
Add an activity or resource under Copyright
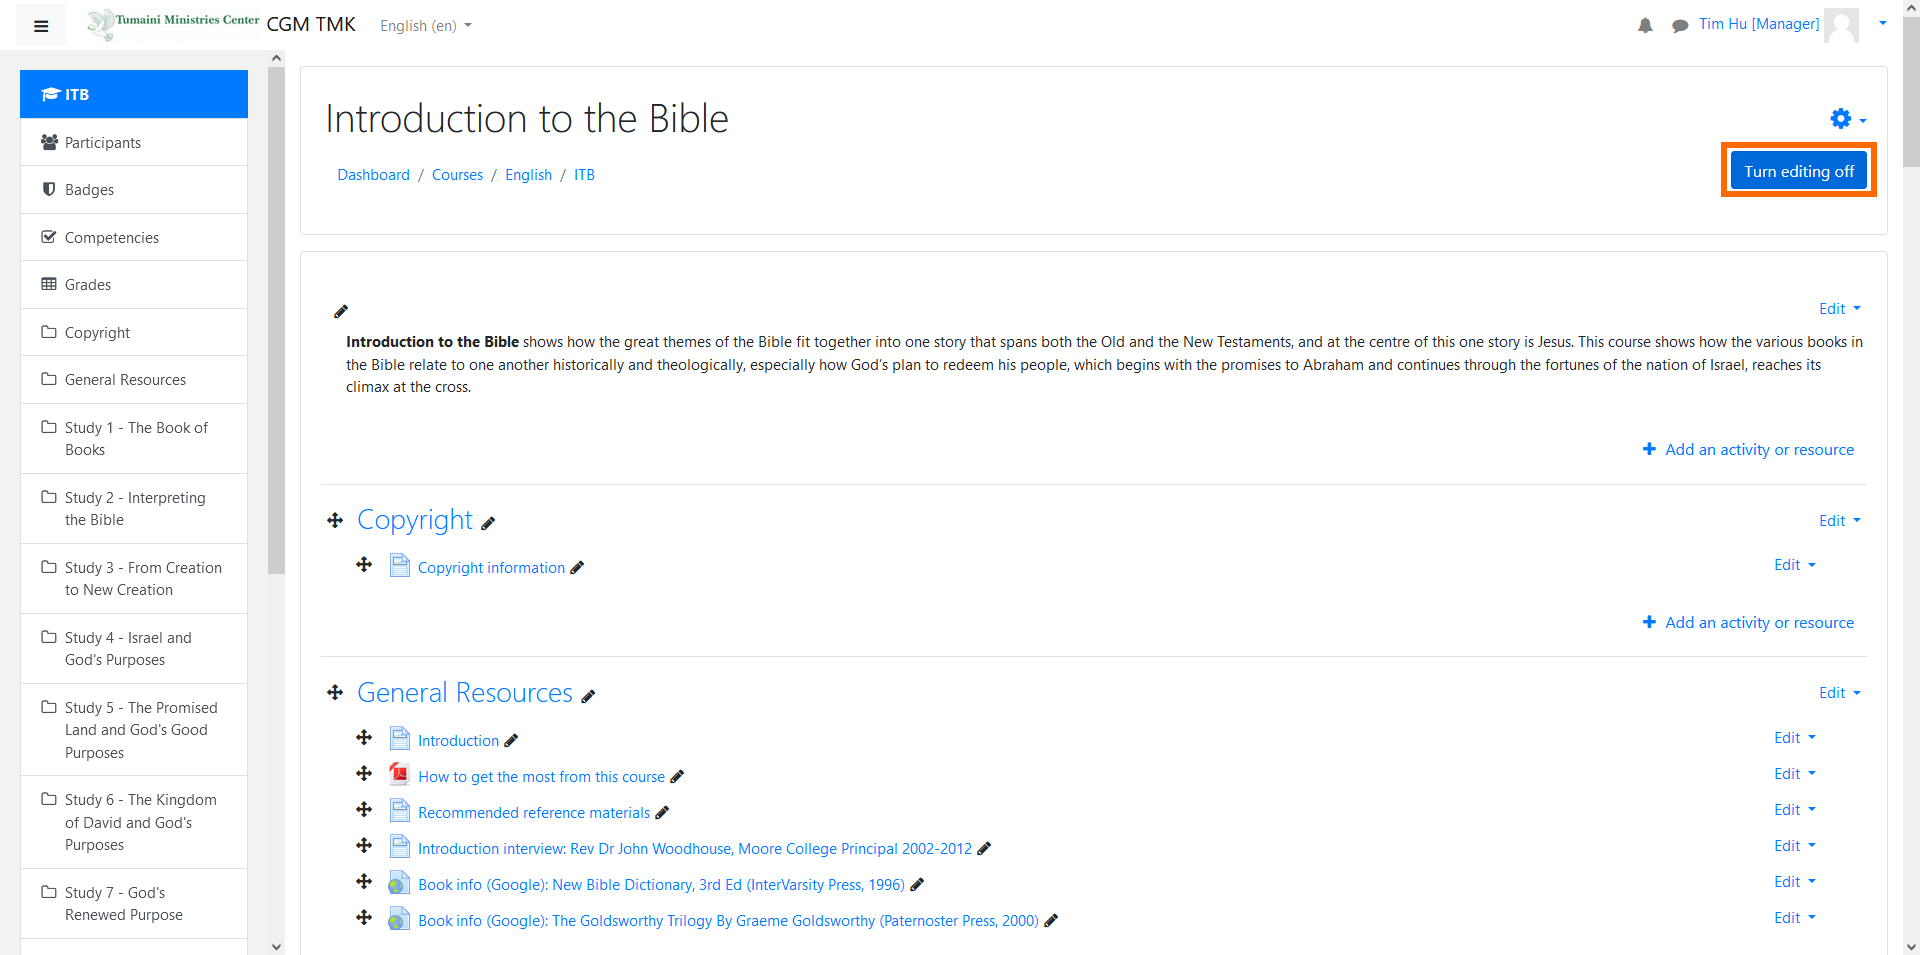tap(1749, 623)
